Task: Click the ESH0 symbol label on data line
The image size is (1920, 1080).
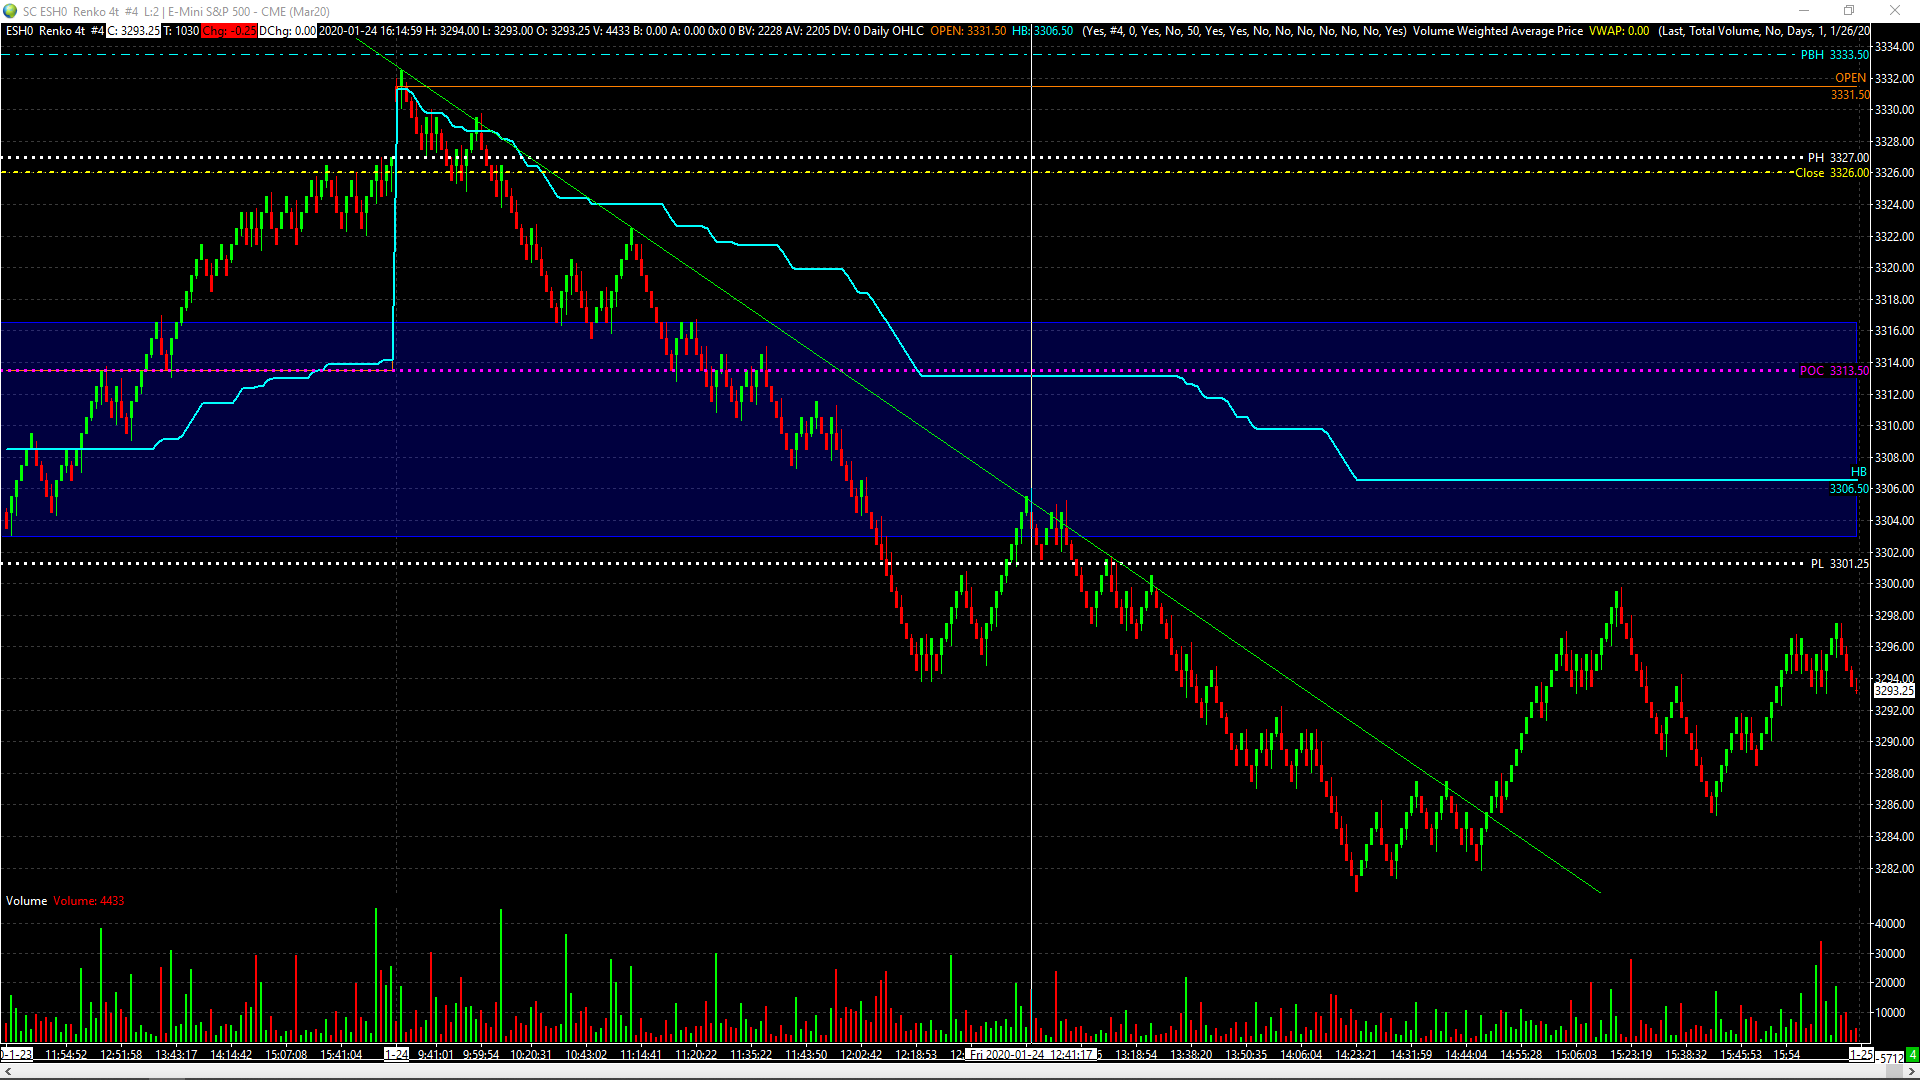Action: tap(18, 31)
